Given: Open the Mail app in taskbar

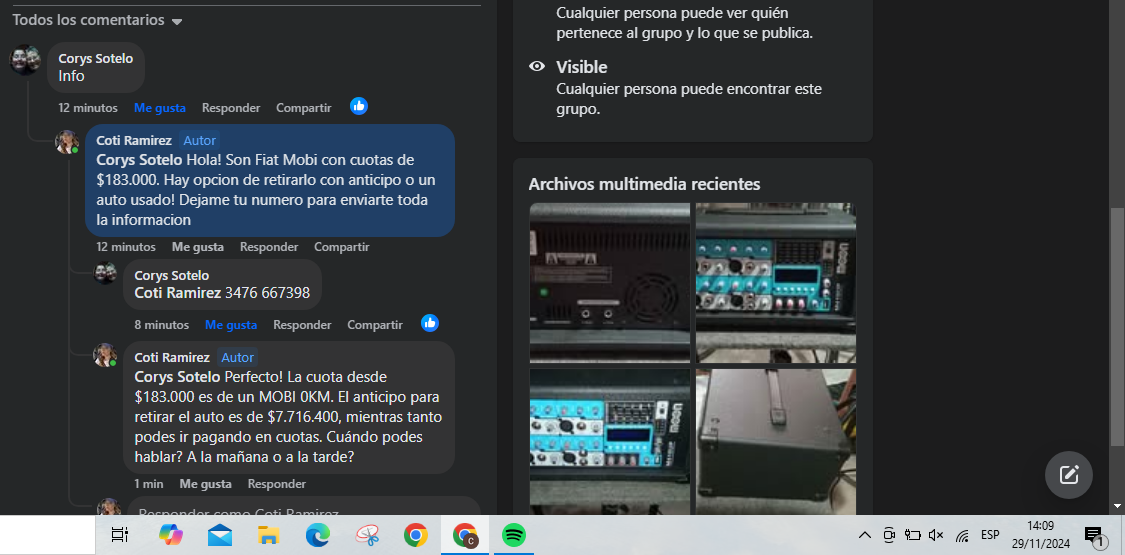Looking at the screenshot, I should (x=220, y=536).
